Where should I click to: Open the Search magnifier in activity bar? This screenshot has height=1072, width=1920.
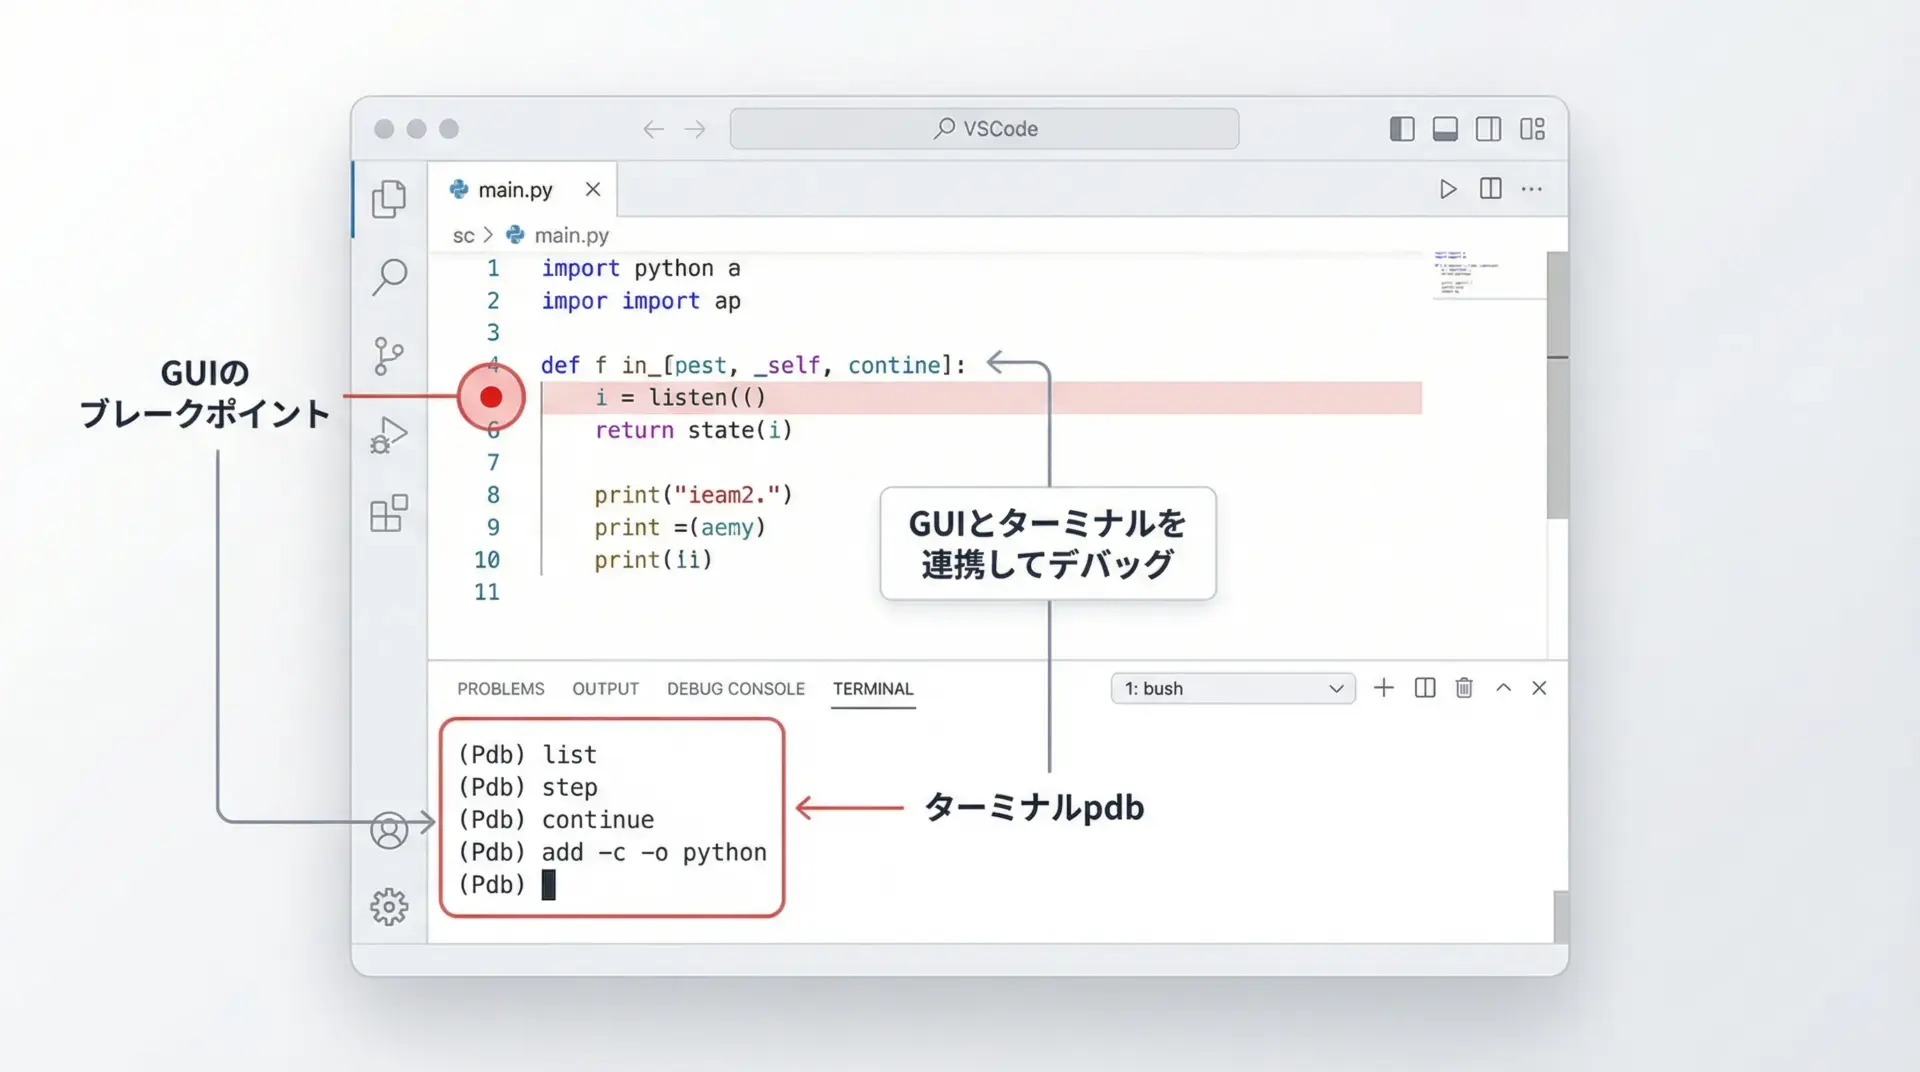389,277
